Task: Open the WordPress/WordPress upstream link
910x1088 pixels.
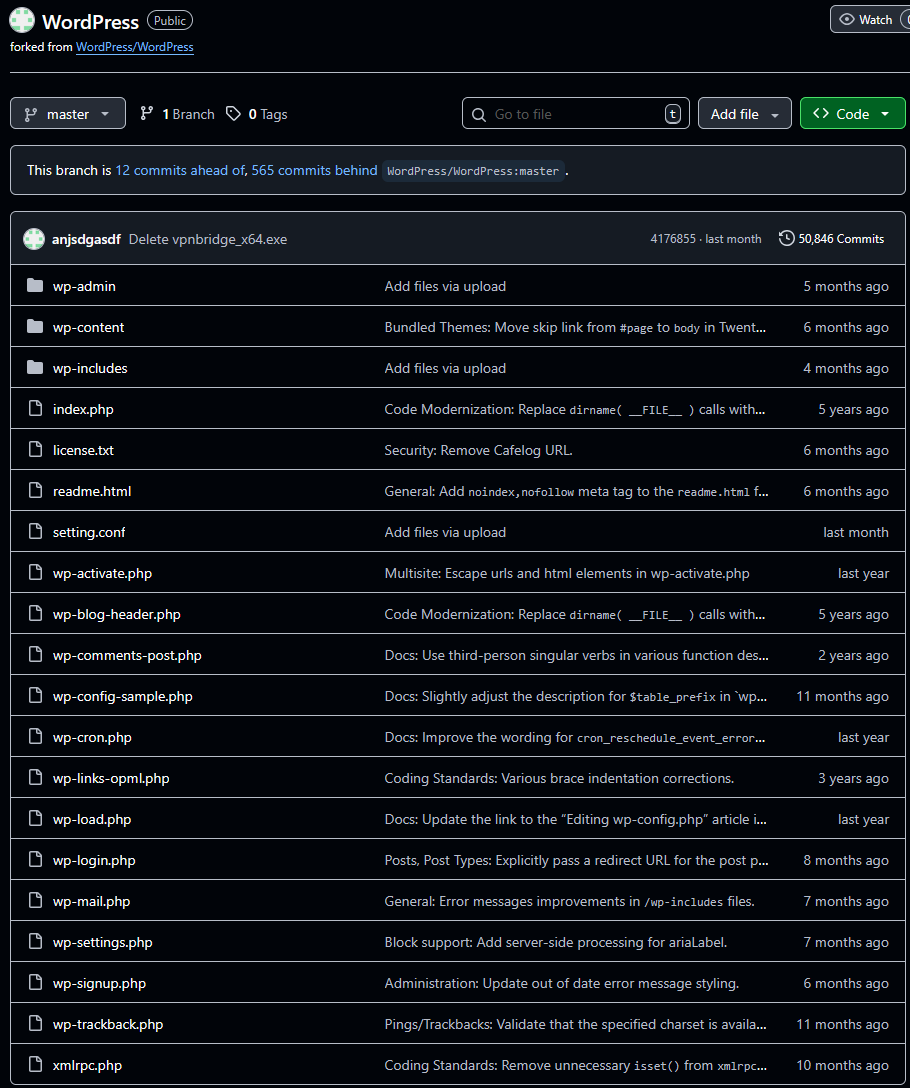Action: pos(135,46)
